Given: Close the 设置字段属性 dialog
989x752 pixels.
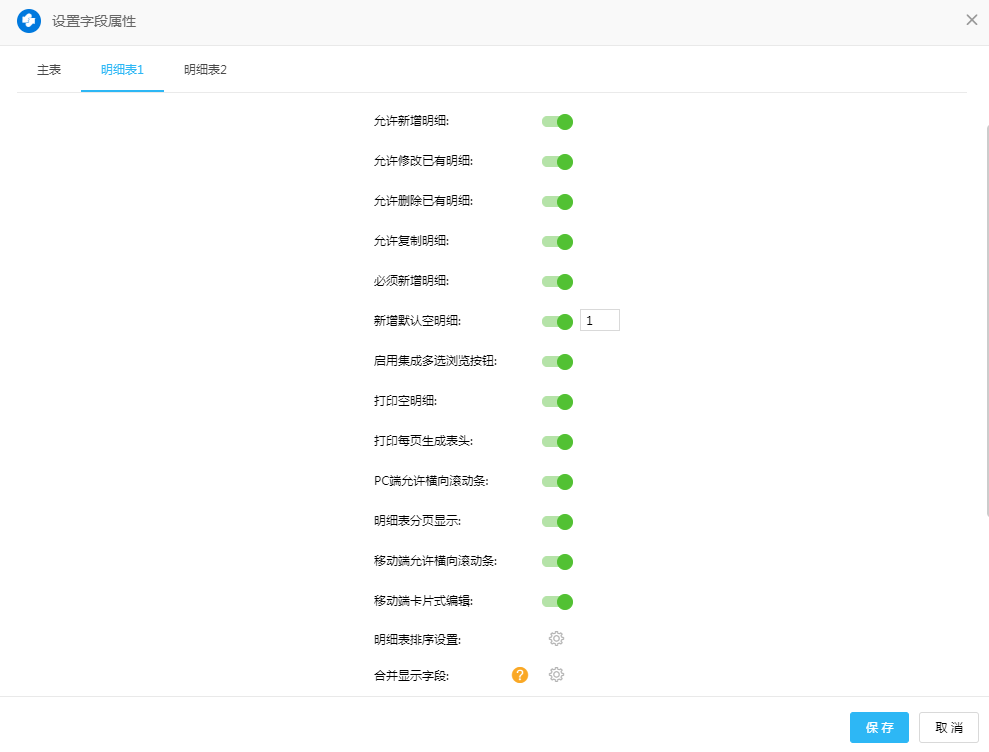Looking at the screenshot, I should [971, 20].
